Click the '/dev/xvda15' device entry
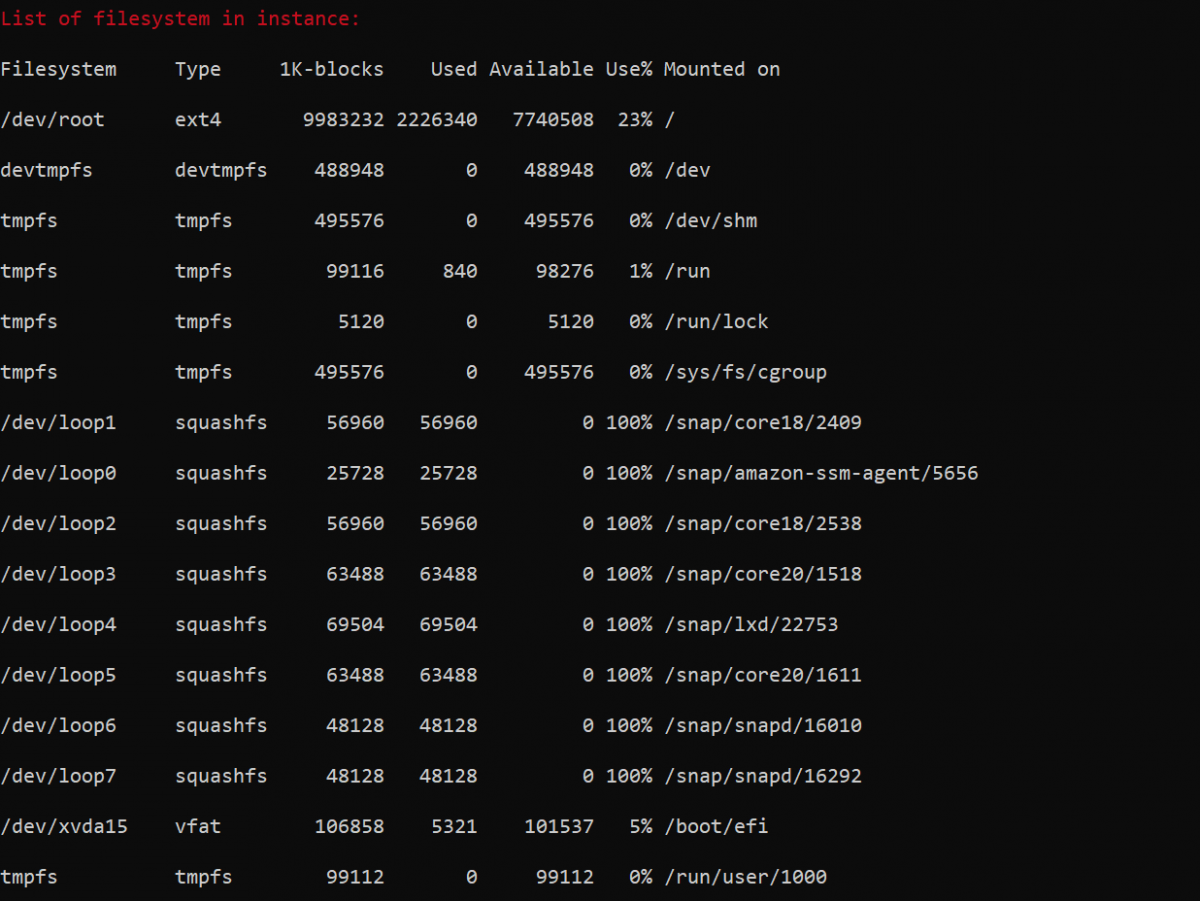1200x901 pixels. click(63, 826)
